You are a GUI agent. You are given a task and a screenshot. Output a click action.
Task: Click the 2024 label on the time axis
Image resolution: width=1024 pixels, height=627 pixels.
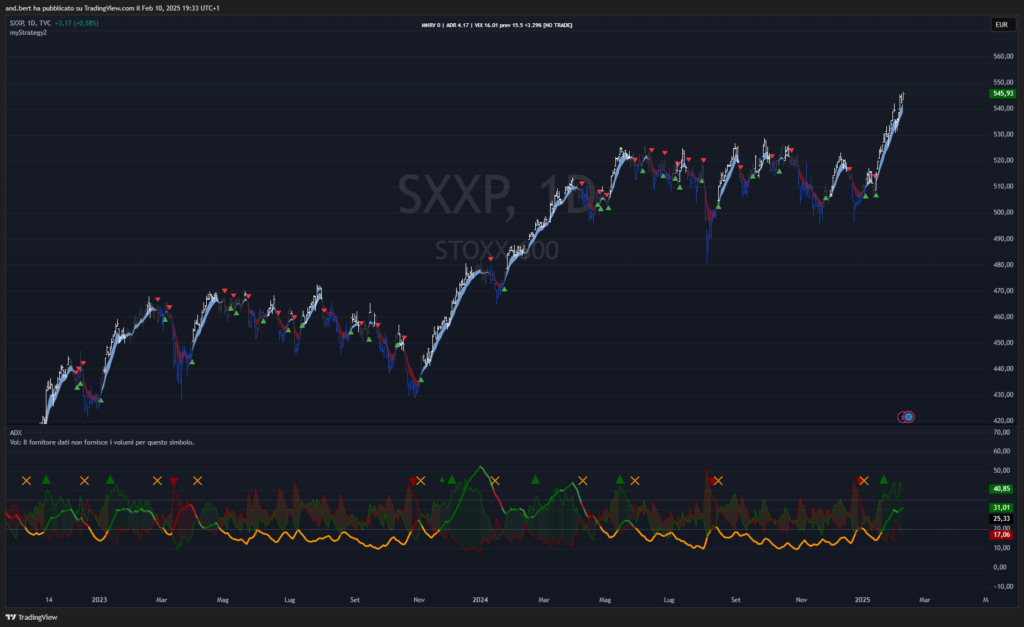480,600
